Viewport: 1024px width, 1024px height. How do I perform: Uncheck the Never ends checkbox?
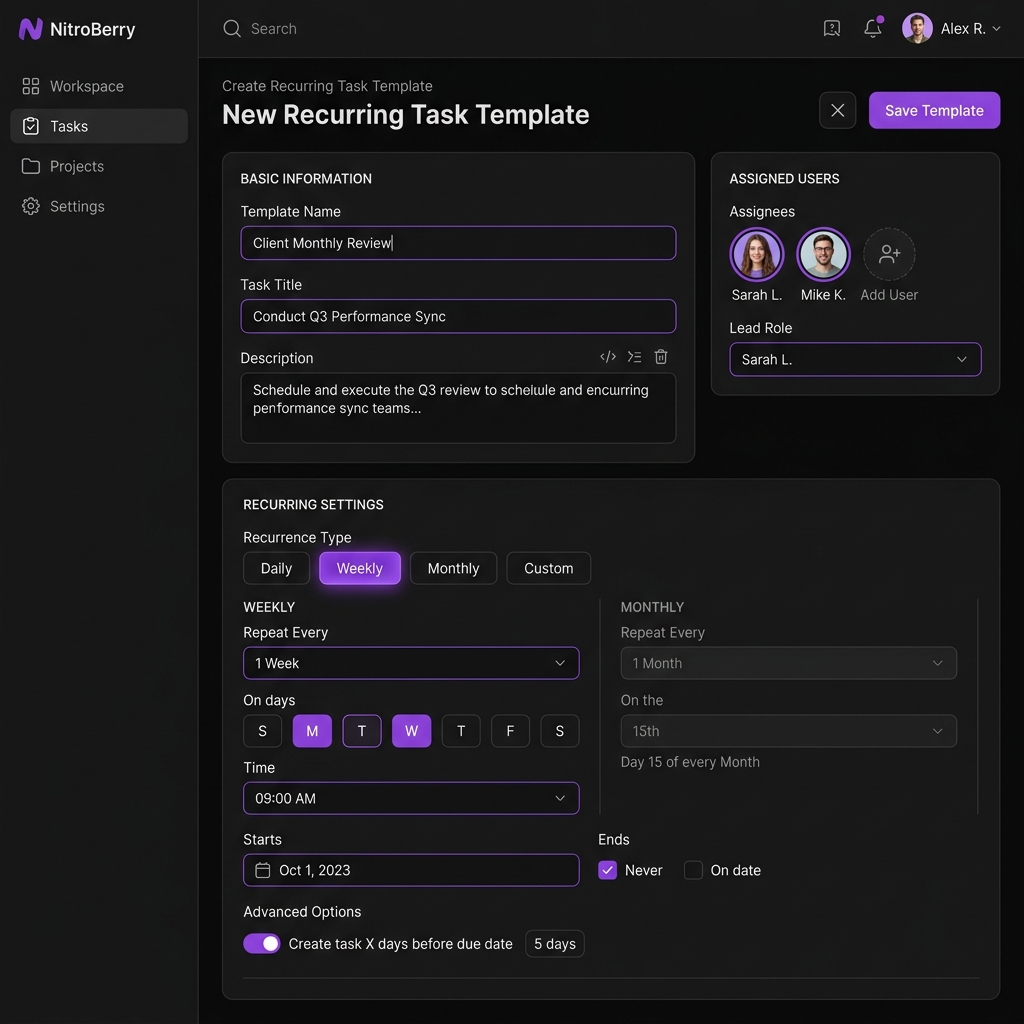607,870
